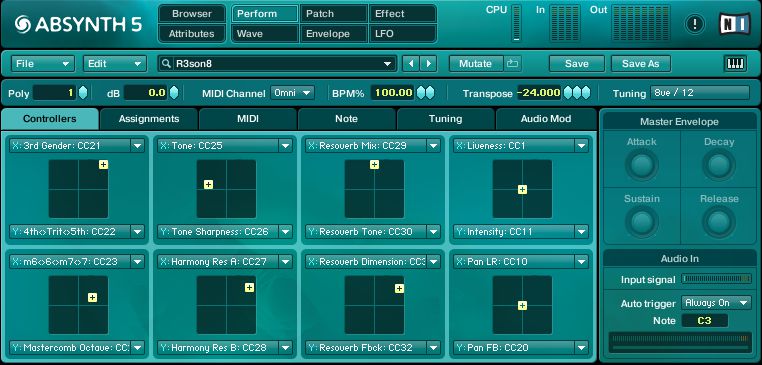This screenshot has height=365, width=762.
Task: Open the X: Harmony Res A CC27 dropdown
Action: tap(285, 261)
